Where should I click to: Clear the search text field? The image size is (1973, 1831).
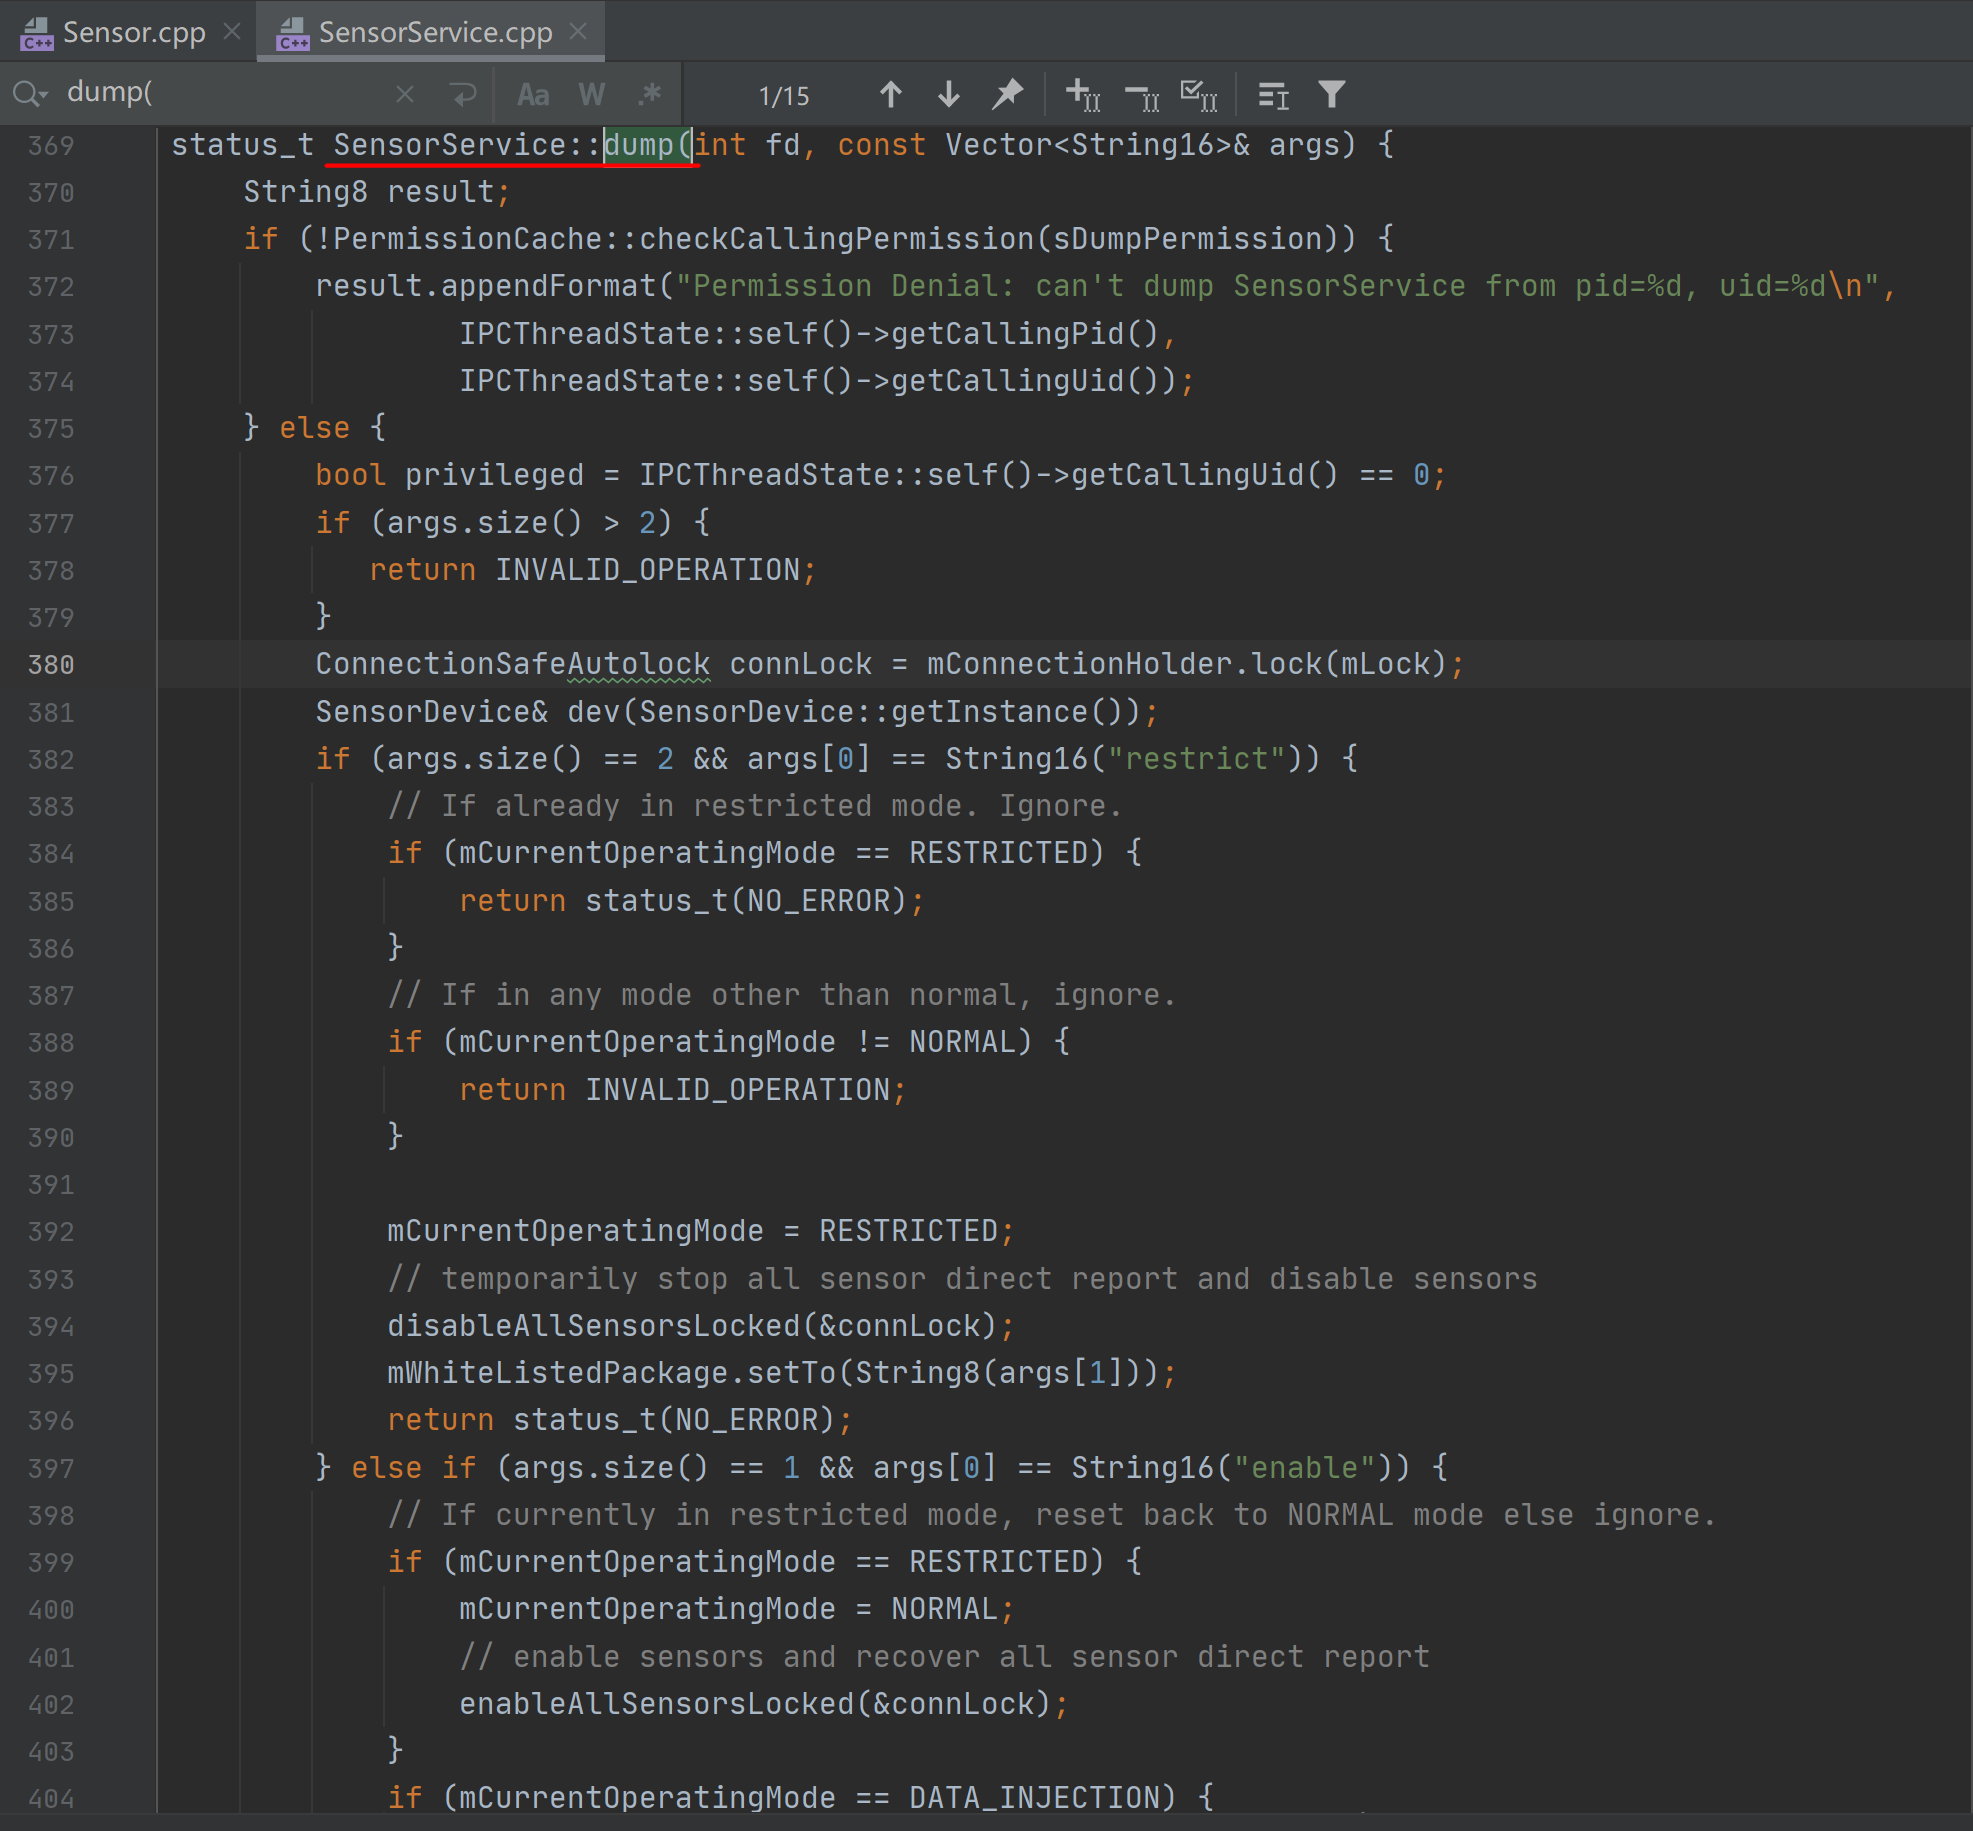coord(405,94)
